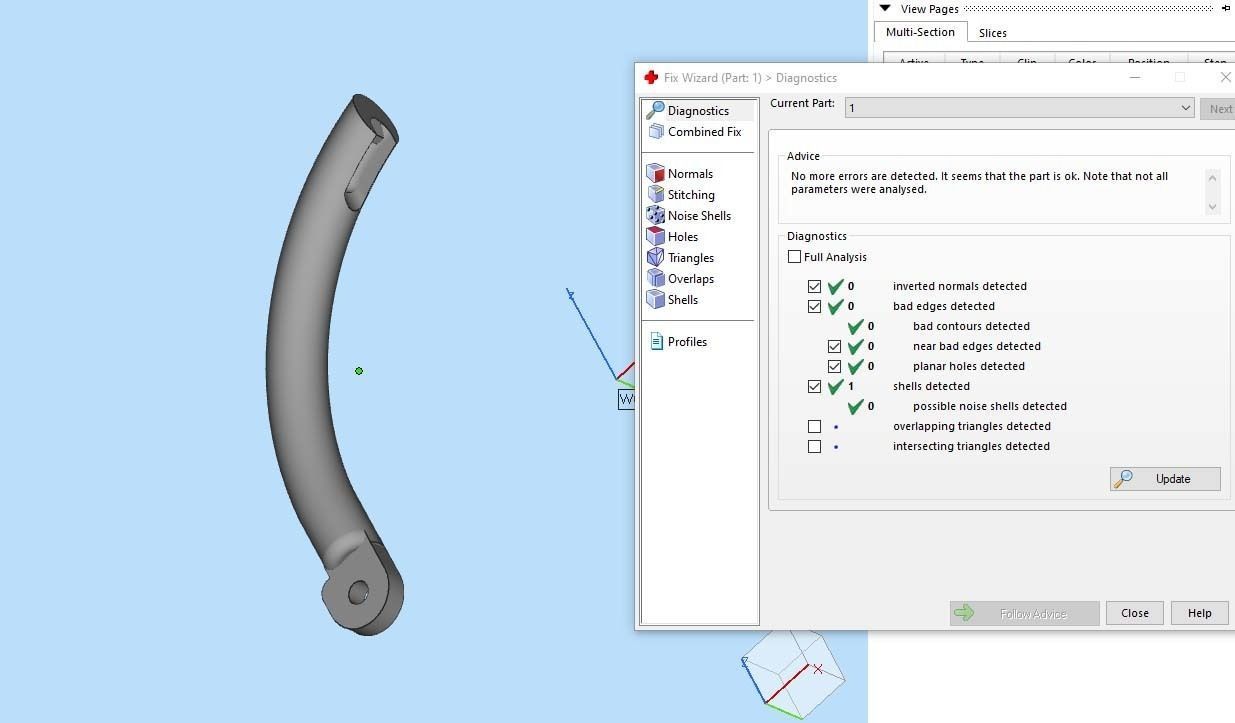The height and width of the screenshot is (723, 1235).
Task: Enable intersecting triangles detected checkbox
Action: [x=814, y=446]
